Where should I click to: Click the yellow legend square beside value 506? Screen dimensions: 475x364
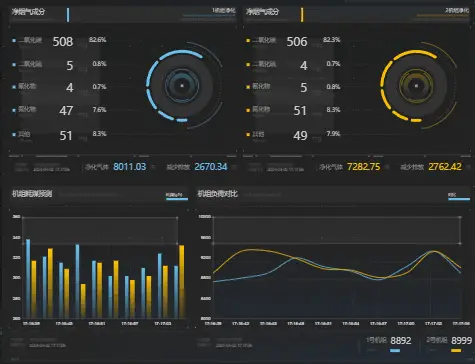click(x=248, y=41)
